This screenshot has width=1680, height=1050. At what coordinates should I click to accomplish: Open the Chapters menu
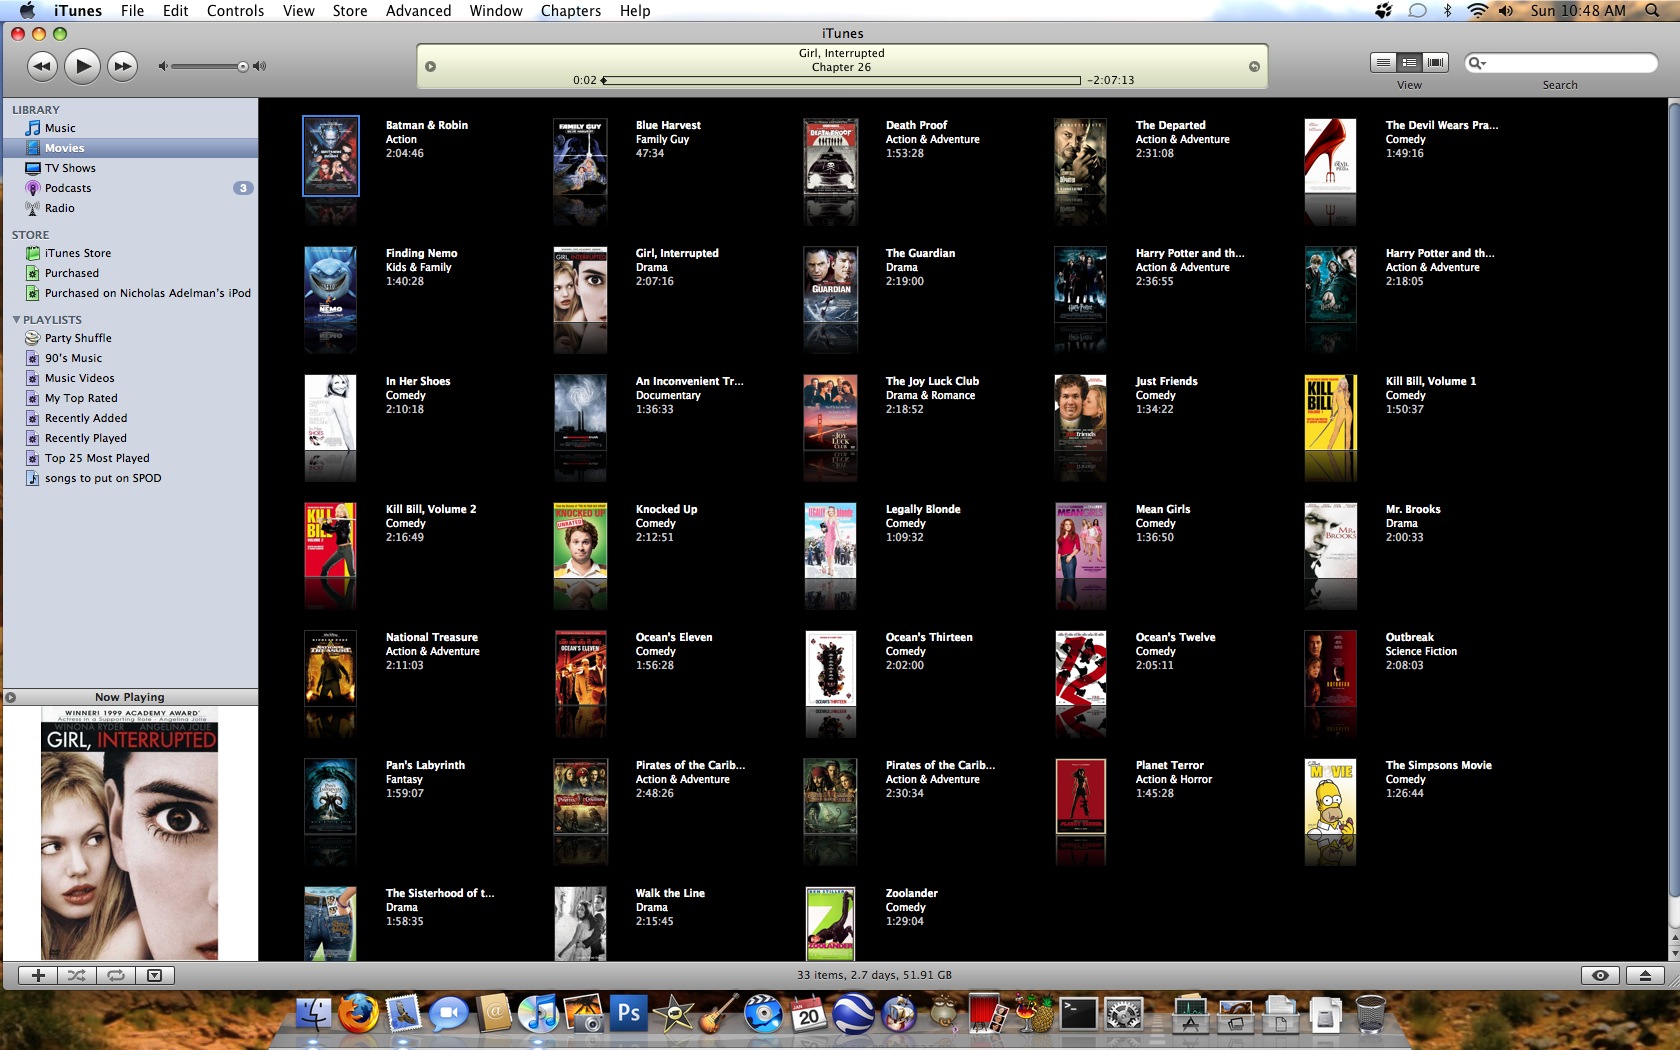click(571, 11)
